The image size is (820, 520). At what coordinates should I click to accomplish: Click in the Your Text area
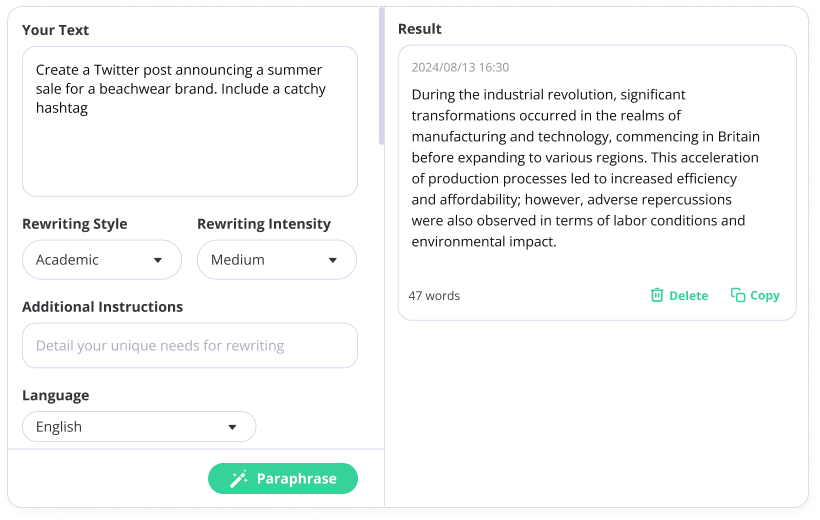(x=190, y=121)
